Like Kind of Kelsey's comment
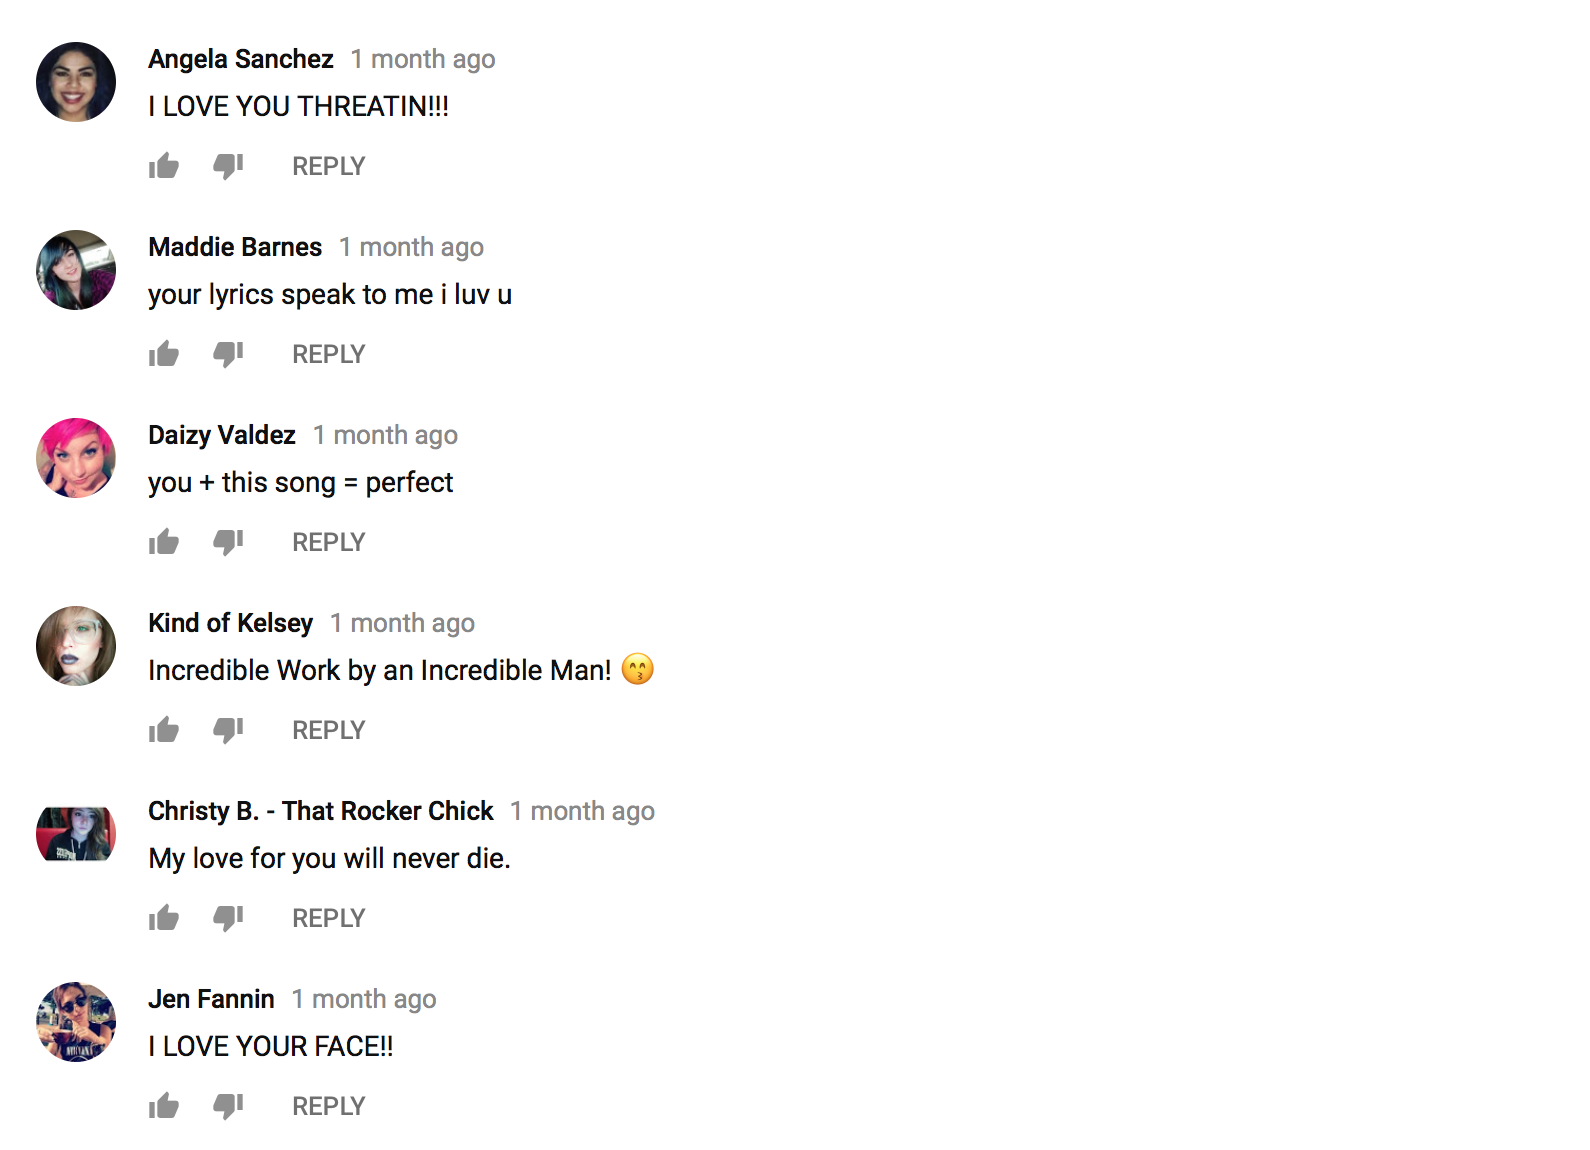The height and width of the screenshot is (1150, 1590). point(164,730)
